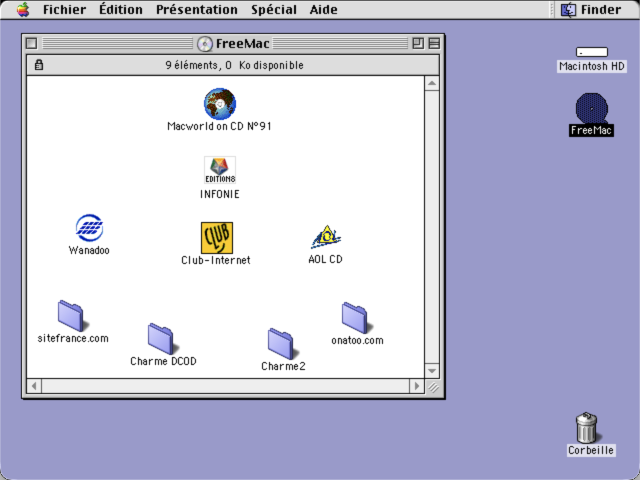Open the Apple menu

point(23,9)
